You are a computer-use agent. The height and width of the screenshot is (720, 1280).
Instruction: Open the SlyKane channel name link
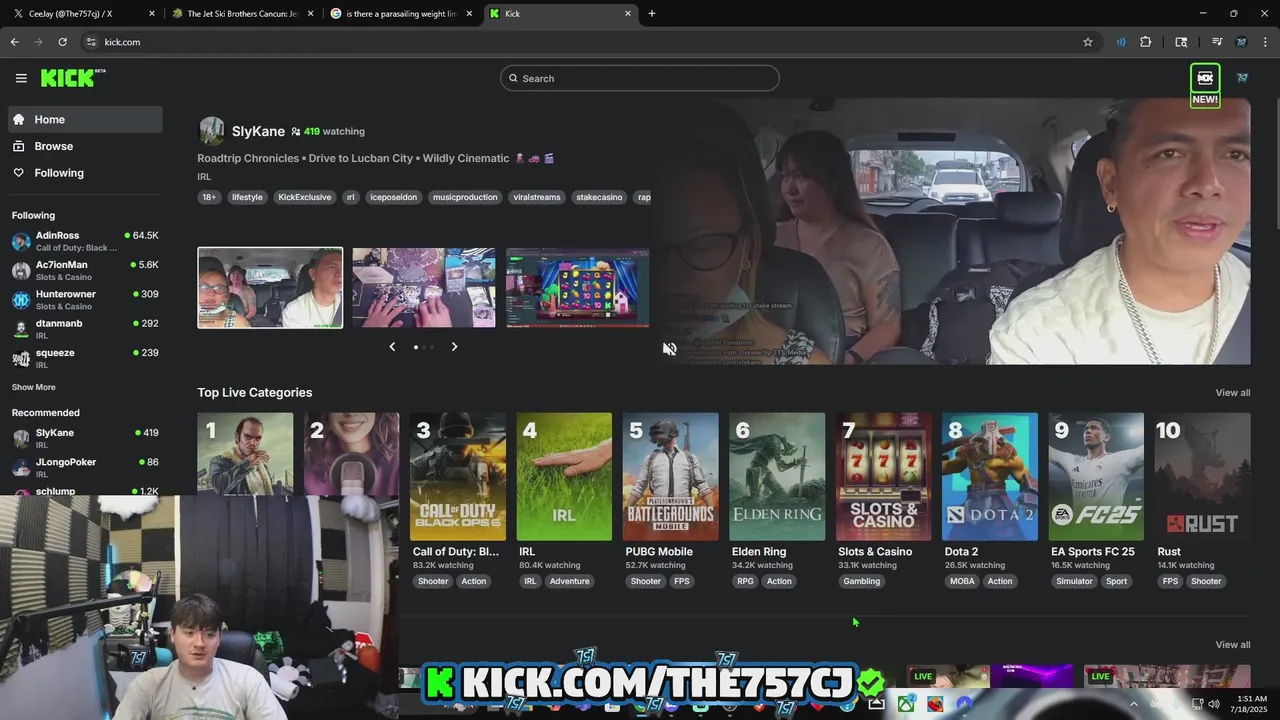258,131
